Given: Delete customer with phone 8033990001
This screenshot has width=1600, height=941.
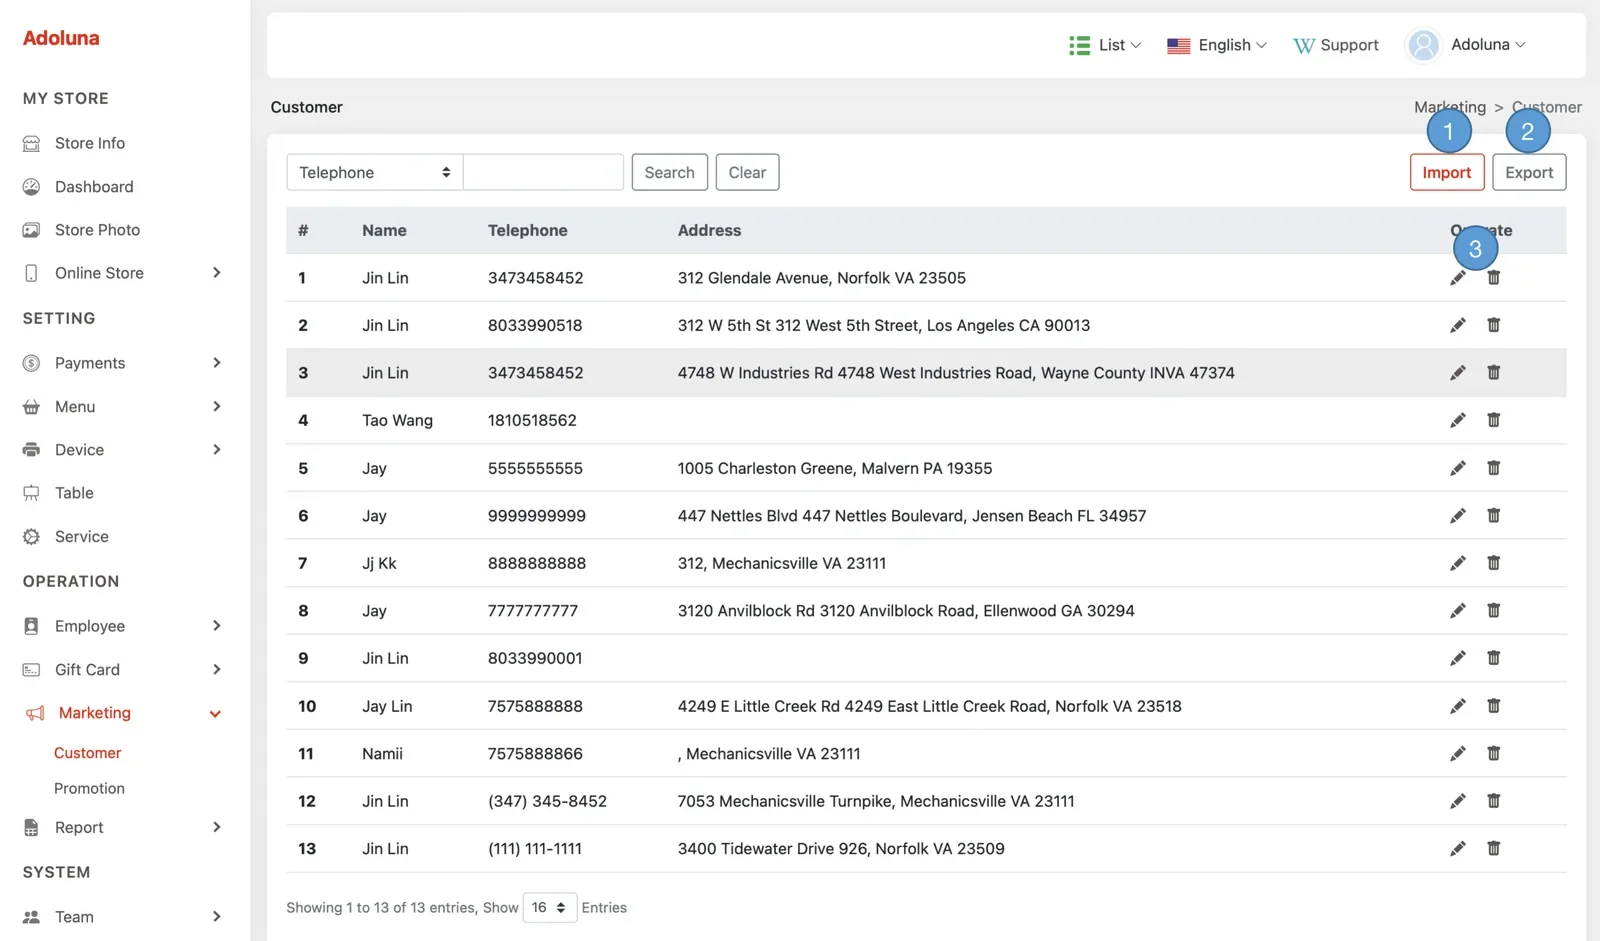Looking at the screenshot, I should (x=1494, y=658).
